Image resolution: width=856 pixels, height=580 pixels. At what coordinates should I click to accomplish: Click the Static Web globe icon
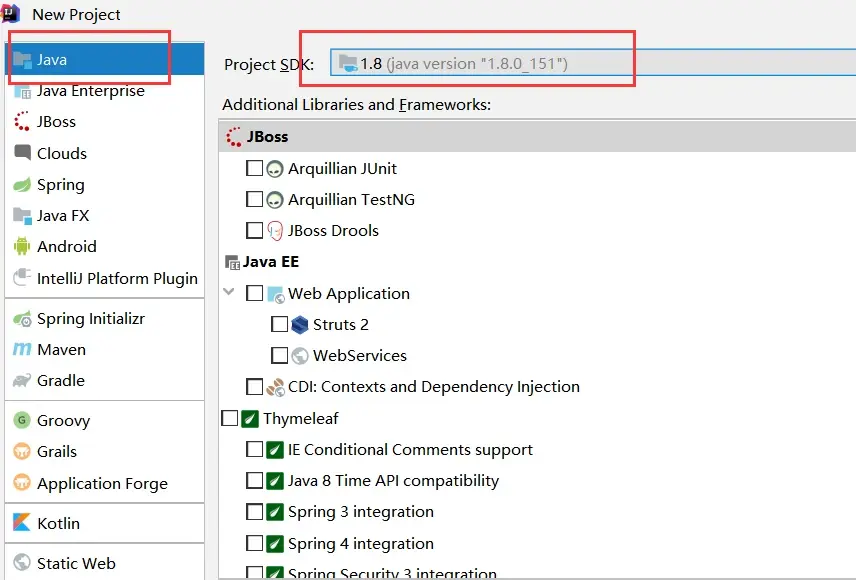[22, 562]
